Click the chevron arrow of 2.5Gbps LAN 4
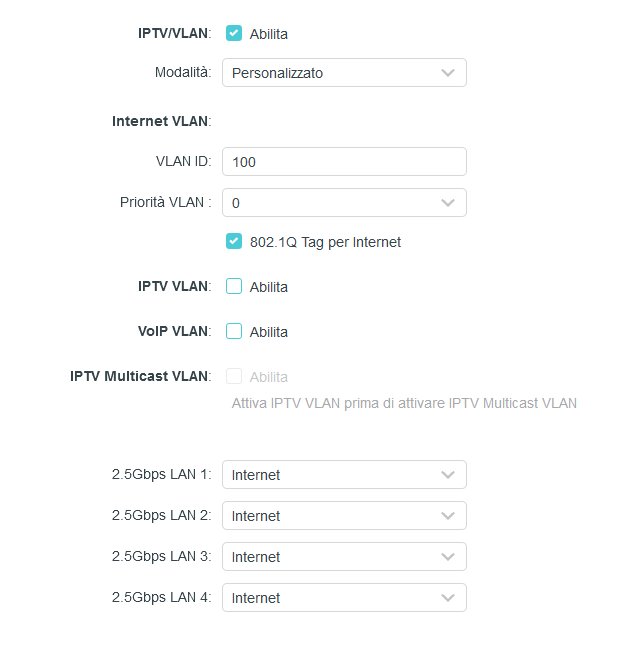620x652 pixels. tap(448, 598)
